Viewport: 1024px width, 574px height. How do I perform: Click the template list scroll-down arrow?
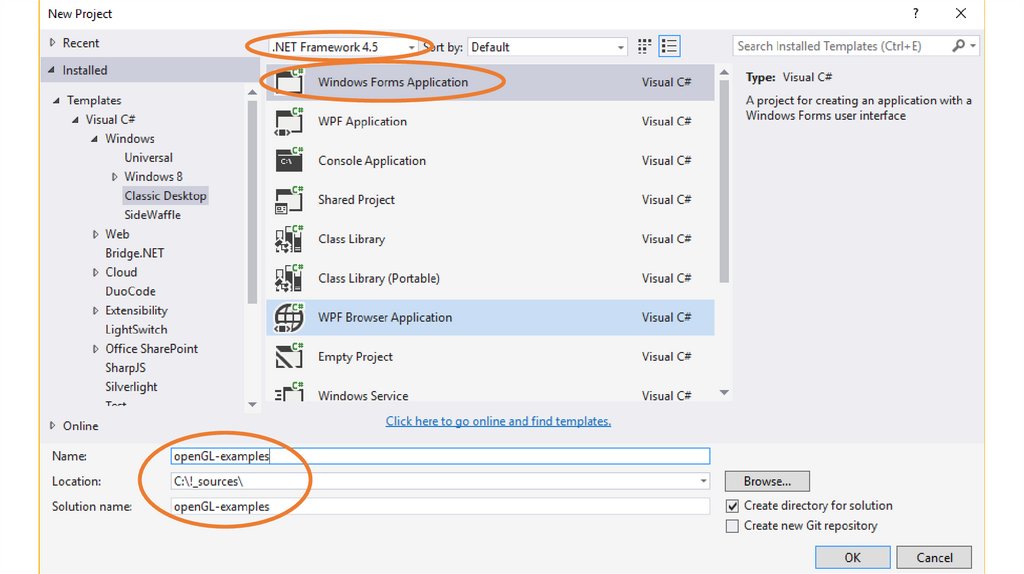[x=724, y=392]
